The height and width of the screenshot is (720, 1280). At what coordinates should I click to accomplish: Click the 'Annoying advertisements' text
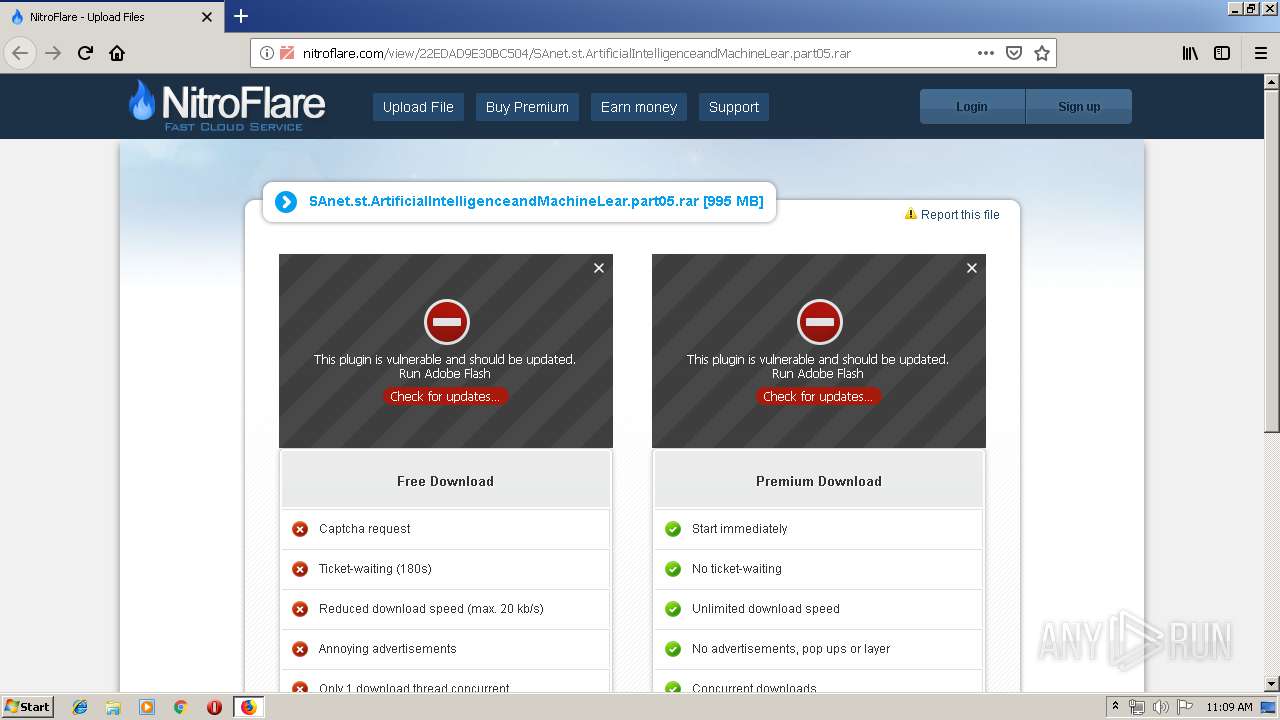point(388,649)
